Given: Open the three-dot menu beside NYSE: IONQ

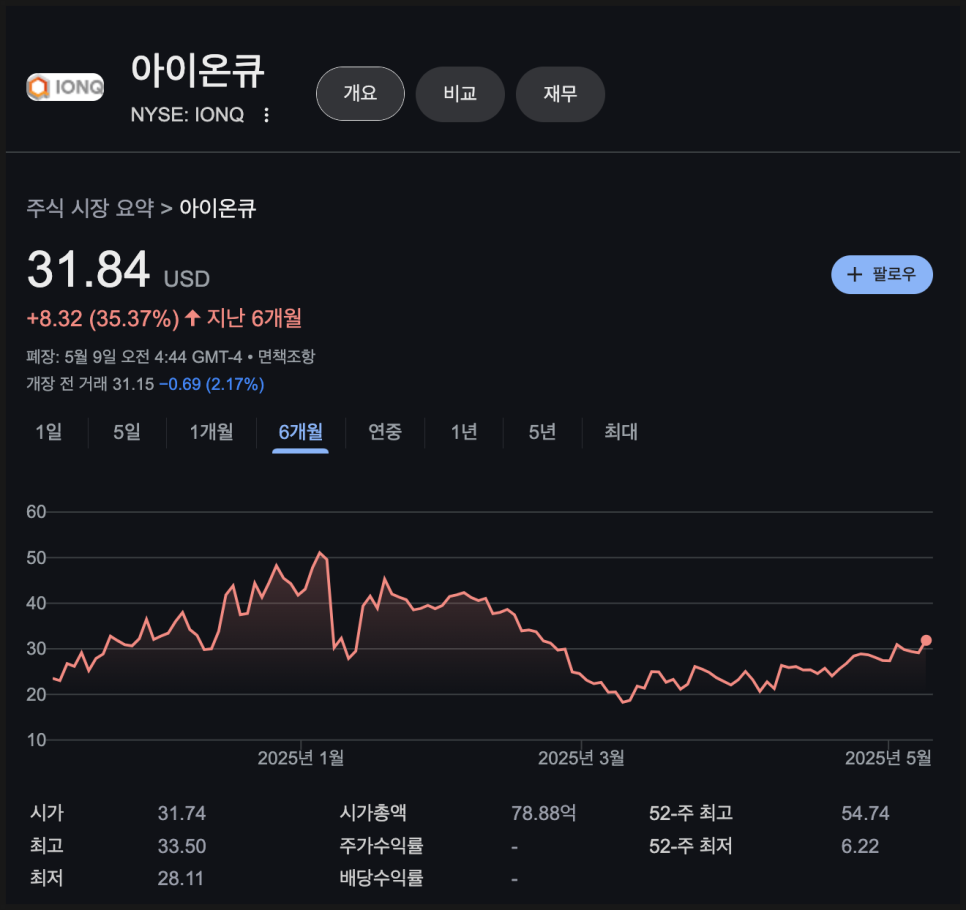Looking at the screenshot, I should click(266, 115).
